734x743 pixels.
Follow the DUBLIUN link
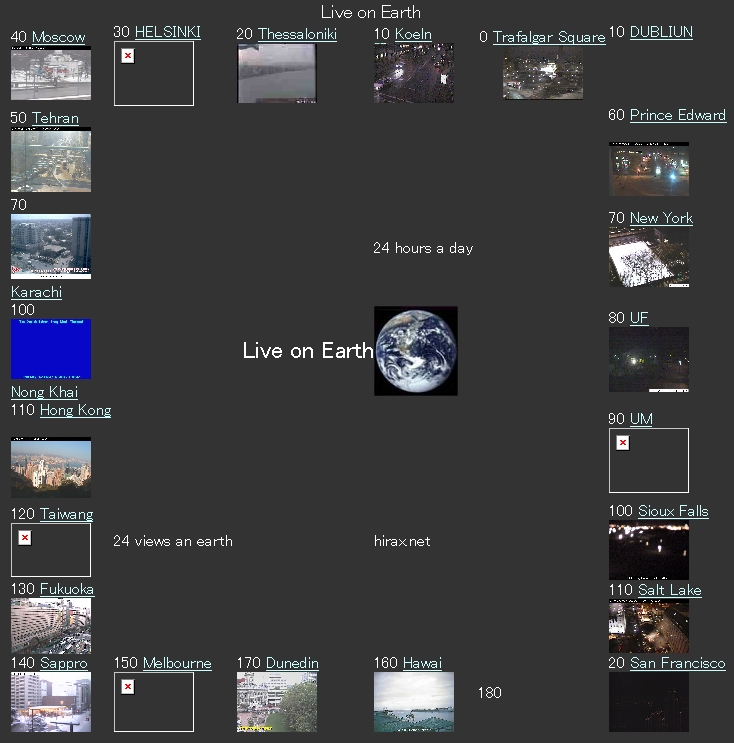click(x=660, y=32)
